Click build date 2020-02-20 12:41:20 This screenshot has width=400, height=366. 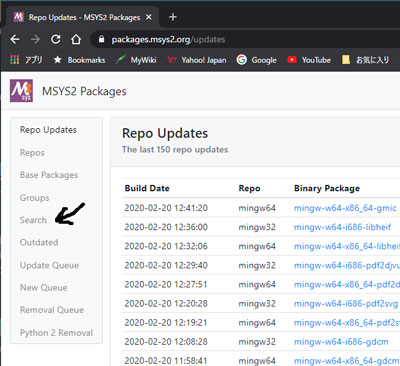[x=166, y=208]
